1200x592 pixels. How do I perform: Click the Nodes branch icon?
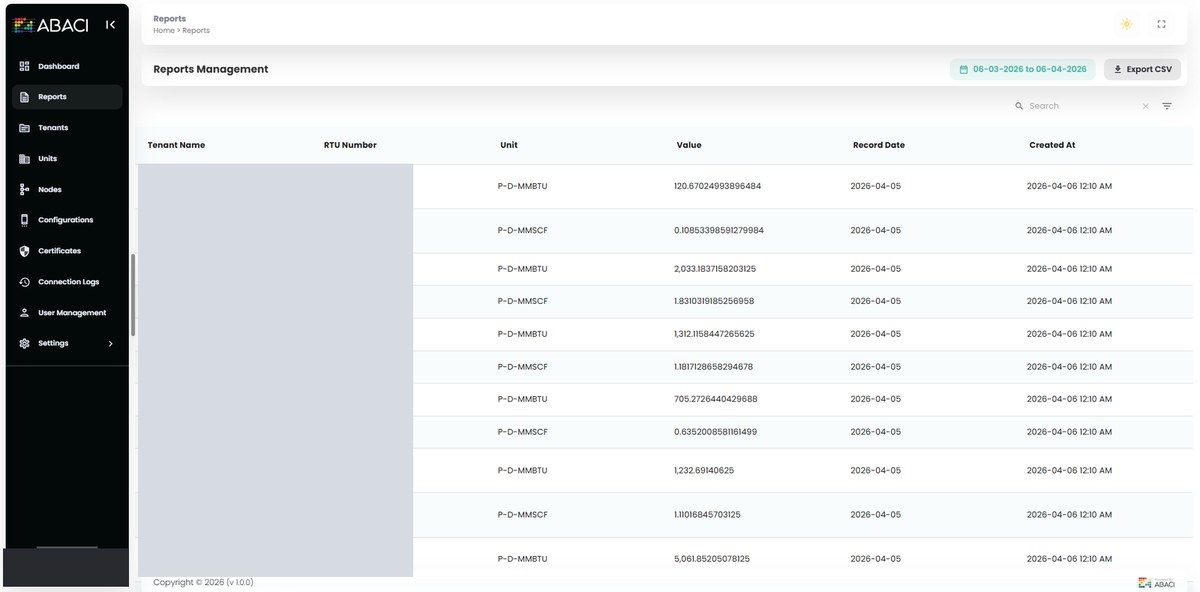[x=24, y=189]
